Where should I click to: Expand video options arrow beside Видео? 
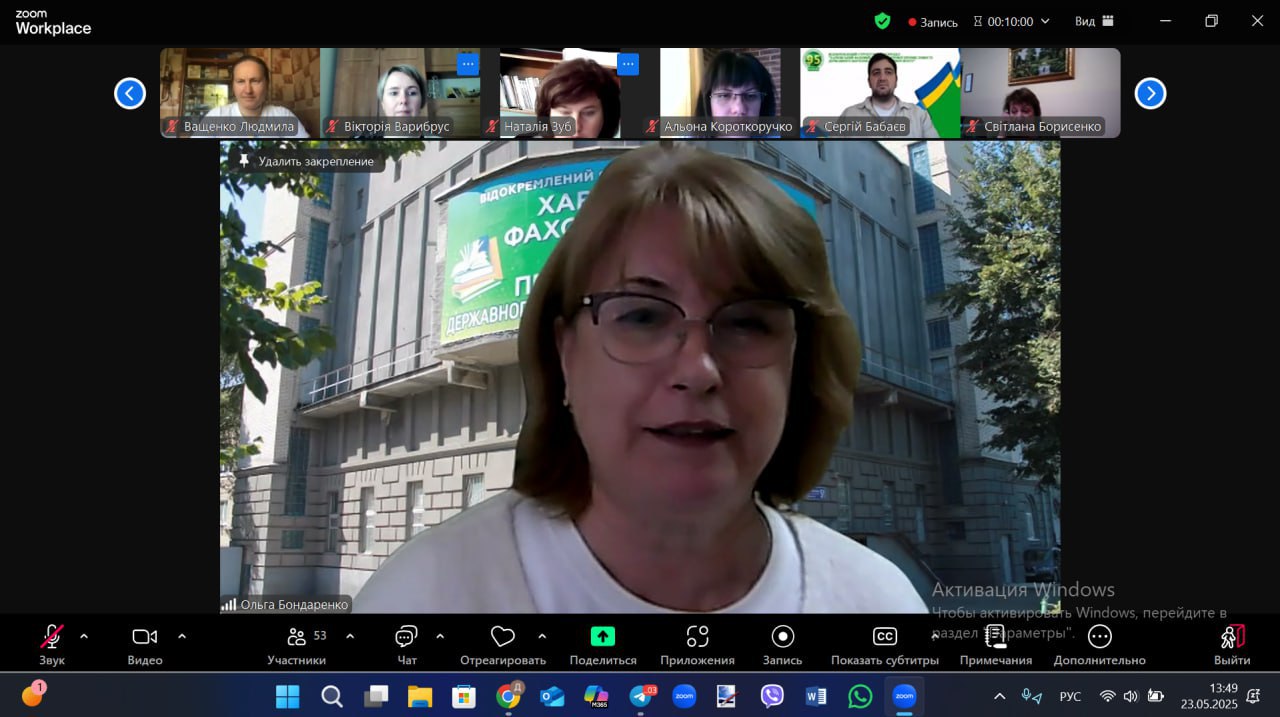pyautogui.click(x=182, y=636)
